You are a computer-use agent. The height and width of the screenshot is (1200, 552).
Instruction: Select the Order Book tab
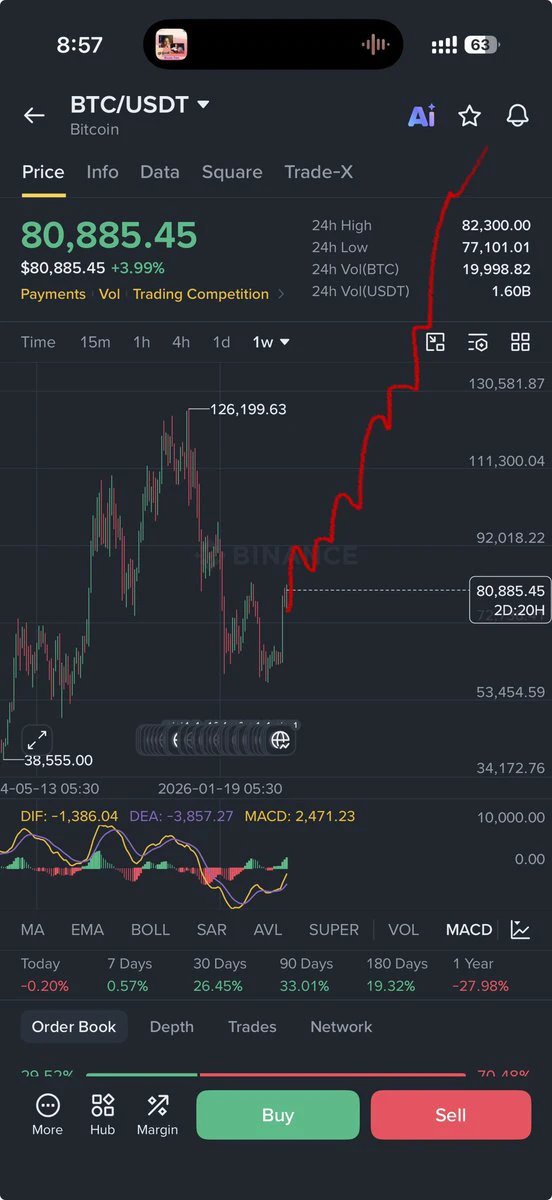click(74, 1027)
